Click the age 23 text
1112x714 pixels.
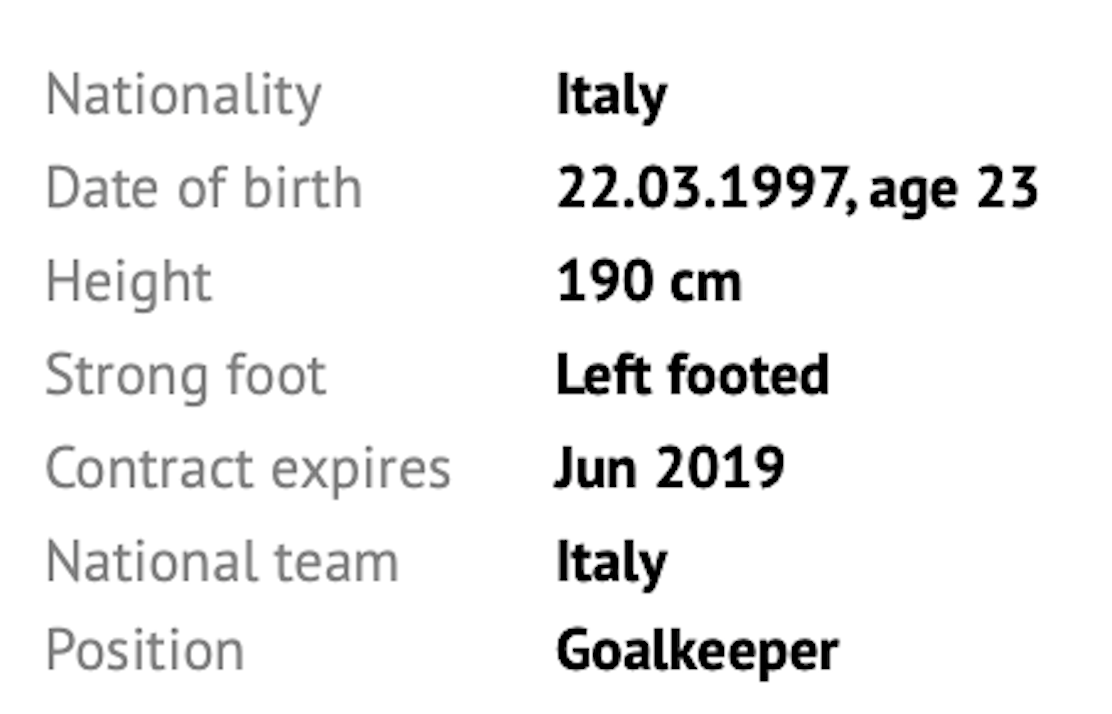pos(953,189)
